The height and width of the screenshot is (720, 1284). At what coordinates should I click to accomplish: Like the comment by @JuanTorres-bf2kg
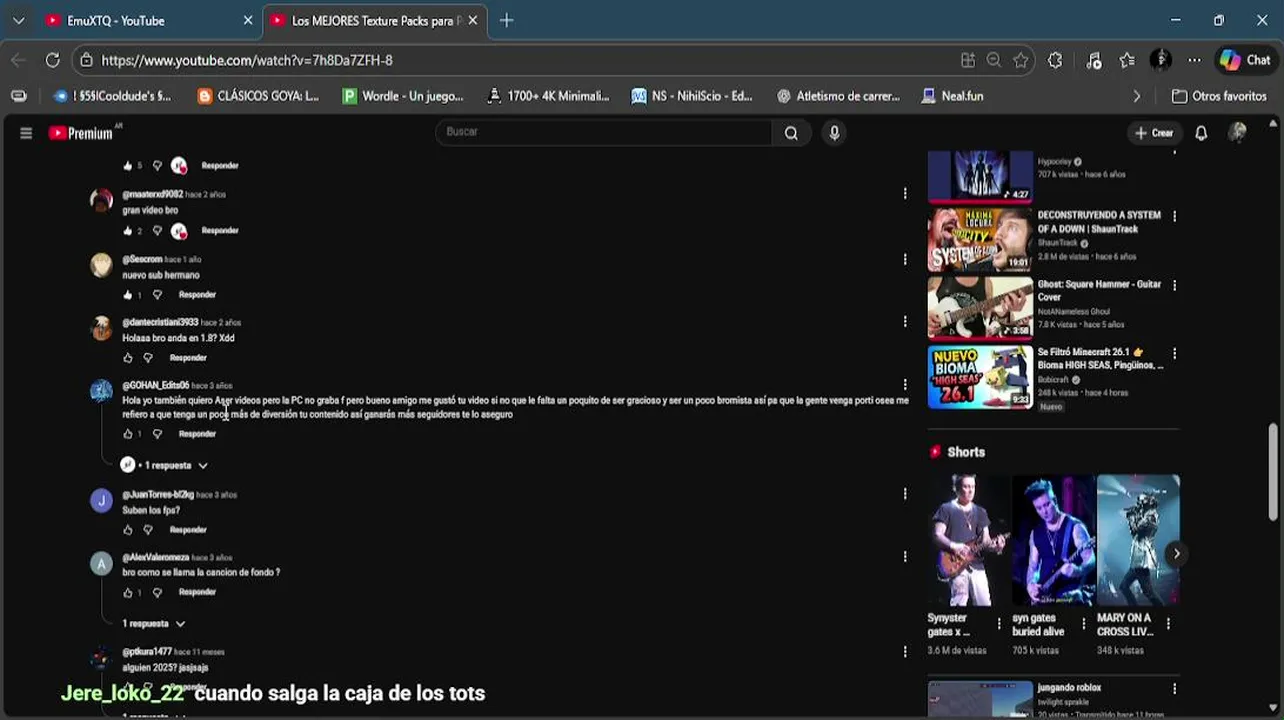[x=127, y=530]
